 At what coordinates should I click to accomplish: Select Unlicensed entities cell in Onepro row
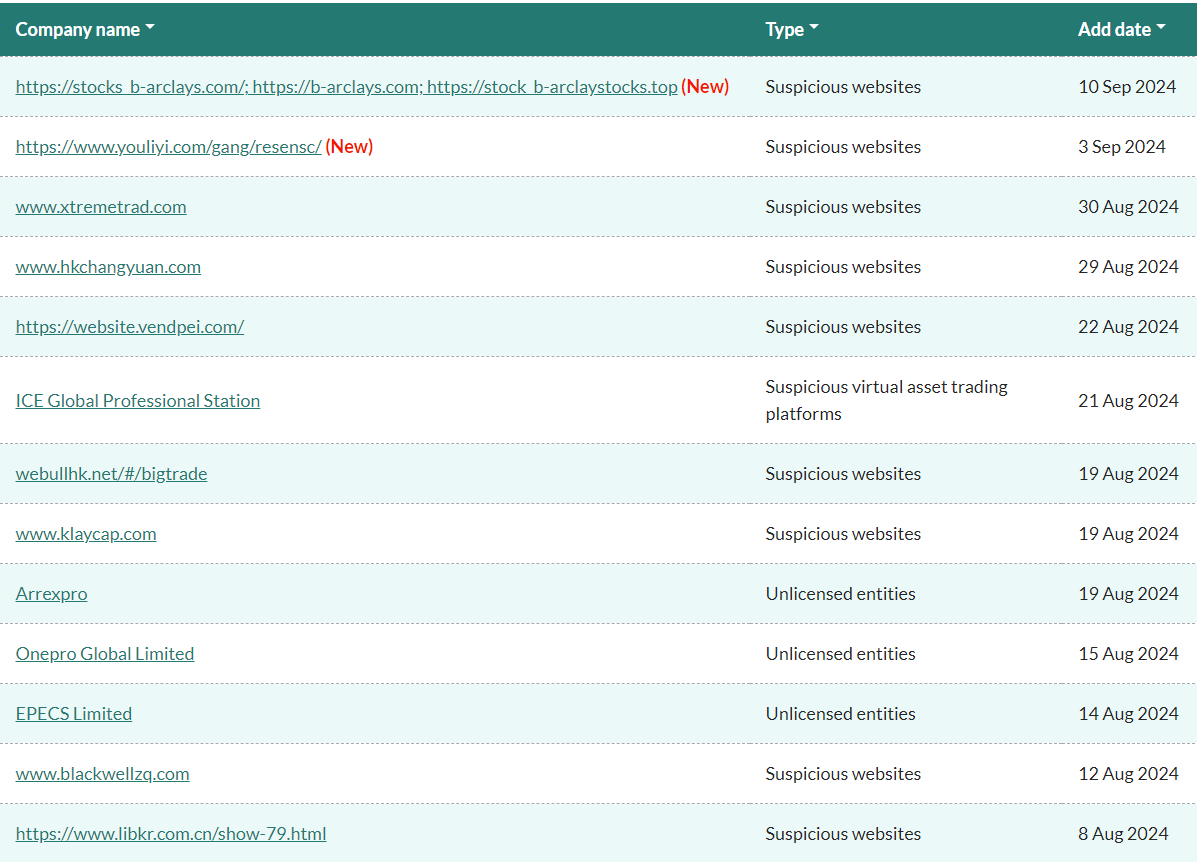840,654
